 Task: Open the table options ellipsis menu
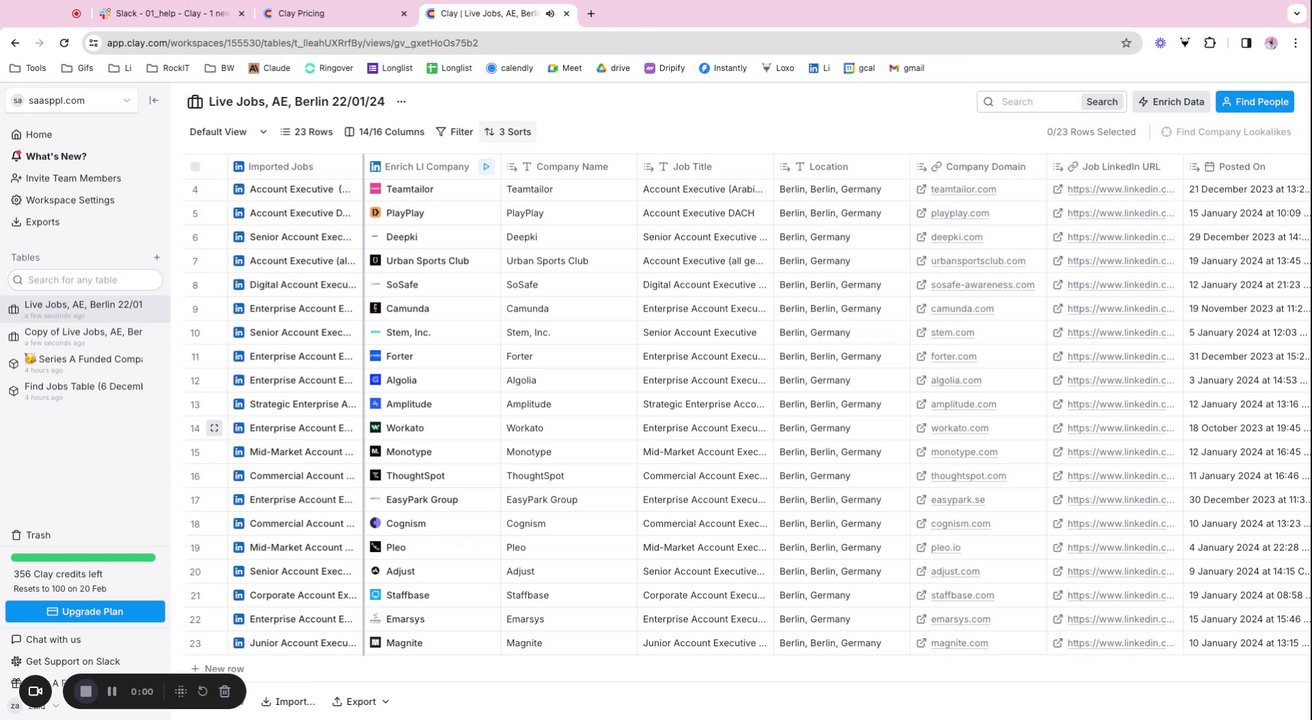(x=401, y=102)
